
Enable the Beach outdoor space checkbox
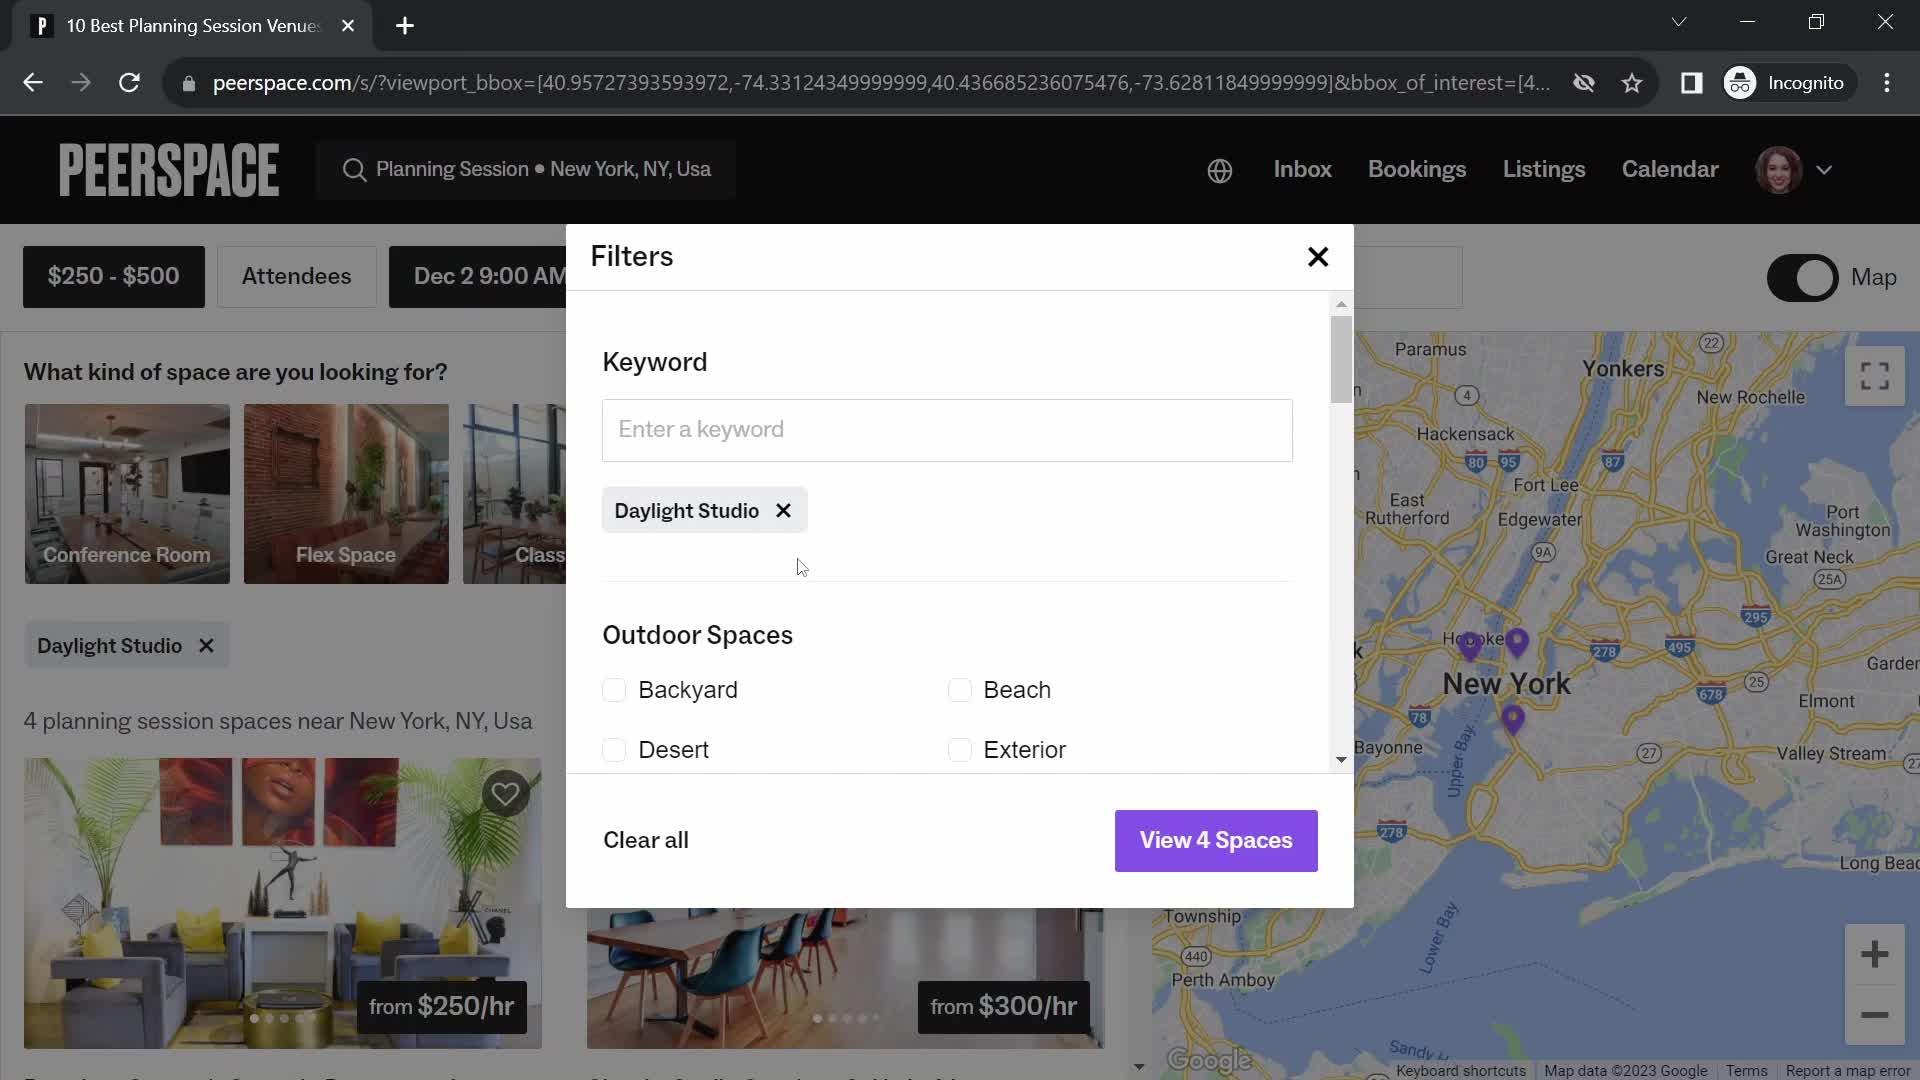[x=959, y=690]
